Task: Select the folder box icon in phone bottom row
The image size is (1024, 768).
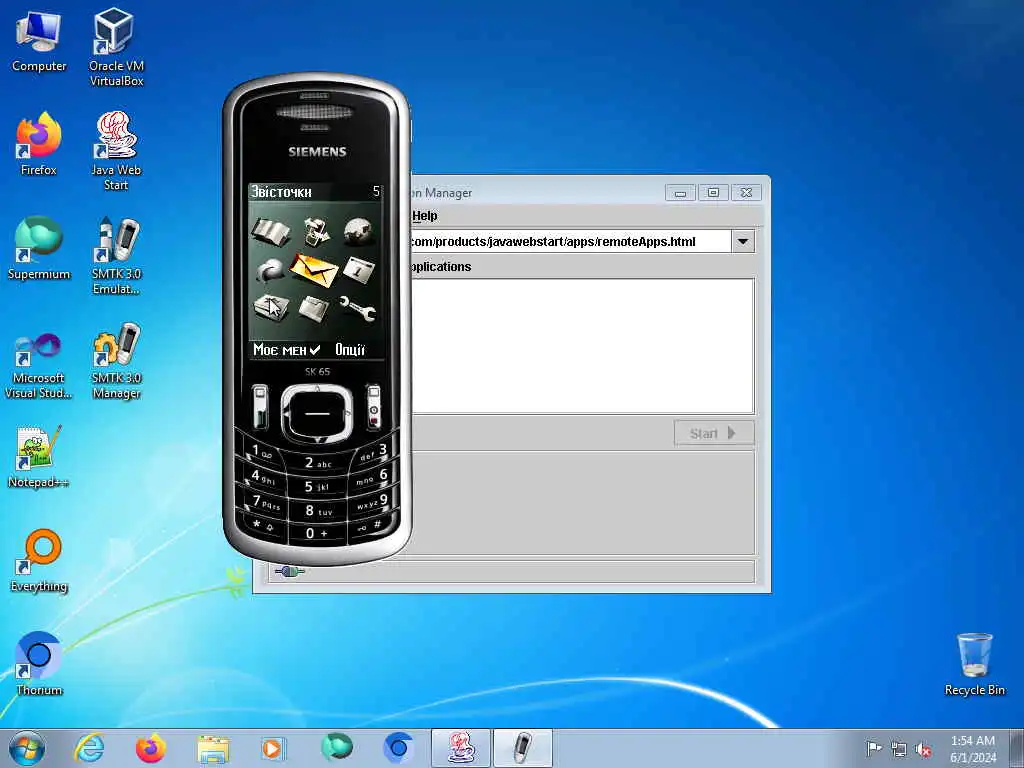Action: click(314, 308)
